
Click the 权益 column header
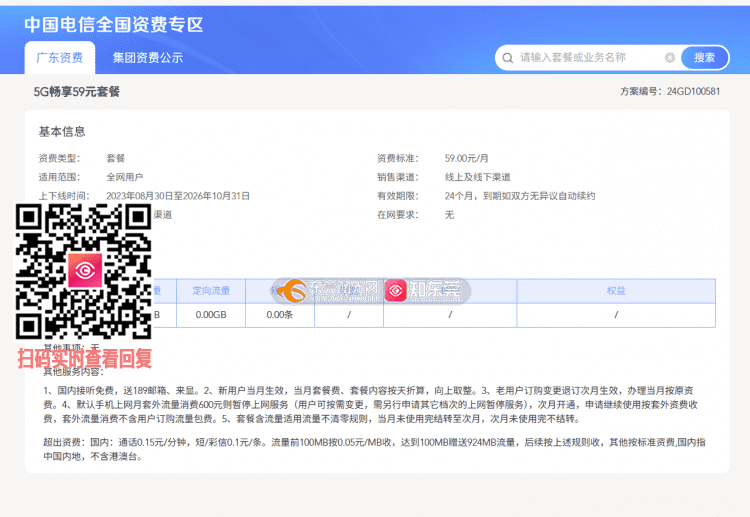tap(616, 291)
